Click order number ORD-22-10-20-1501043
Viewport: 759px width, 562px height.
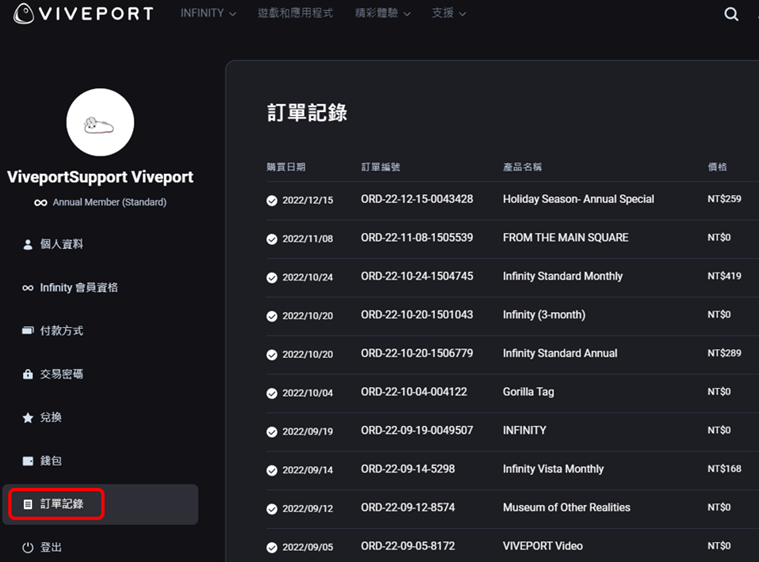coord(417,315)
